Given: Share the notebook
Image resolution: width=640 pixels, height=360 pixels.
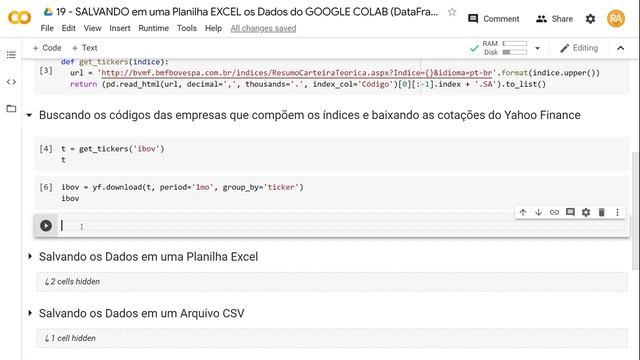Looking at the screenshot, I should (x=554, y=19).
